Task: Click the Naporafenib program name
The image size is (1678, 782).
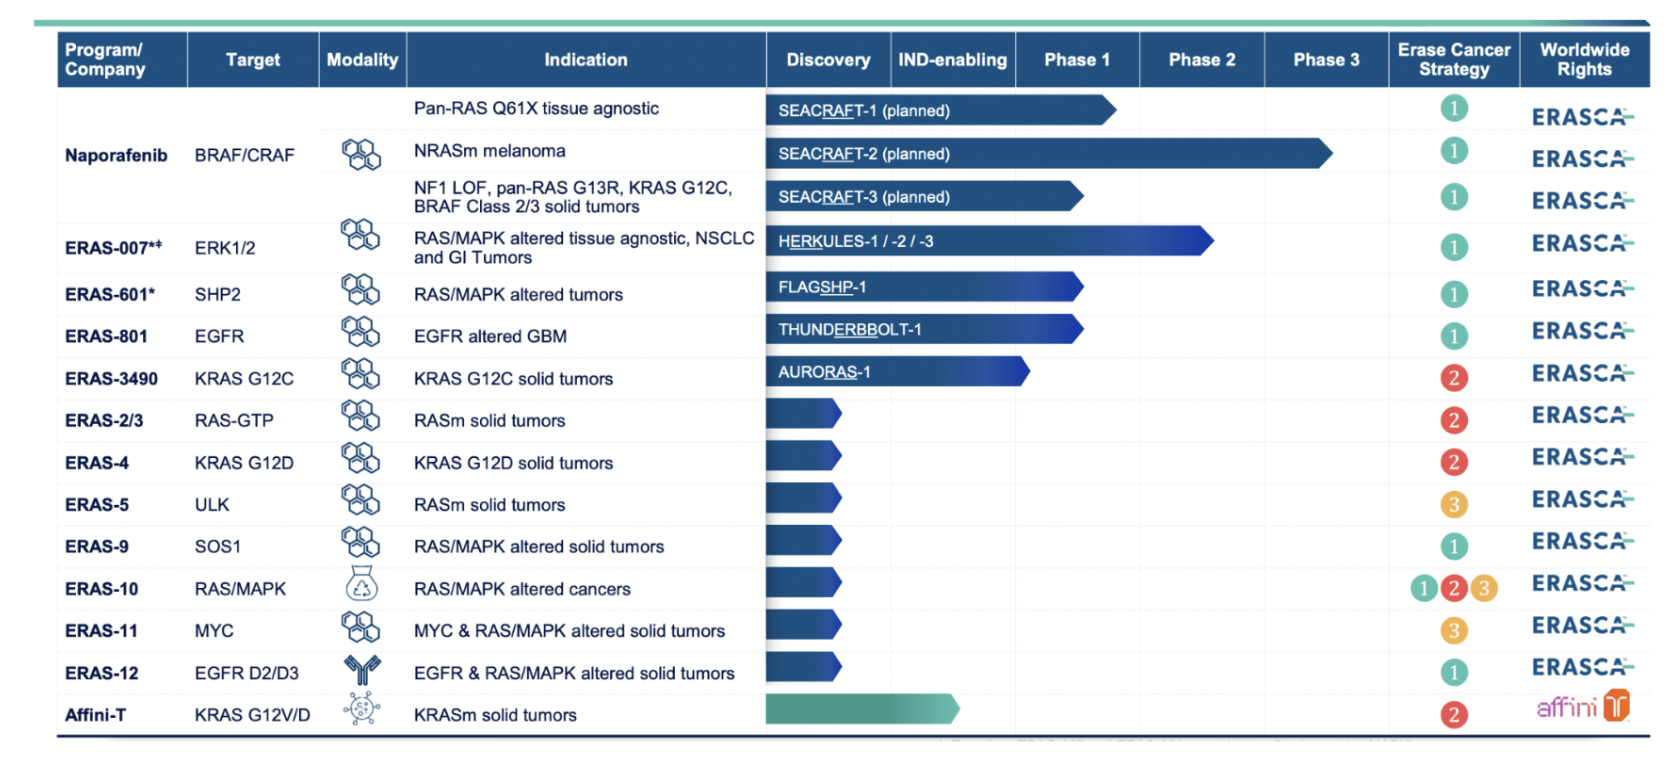Action: coord(116,155)
